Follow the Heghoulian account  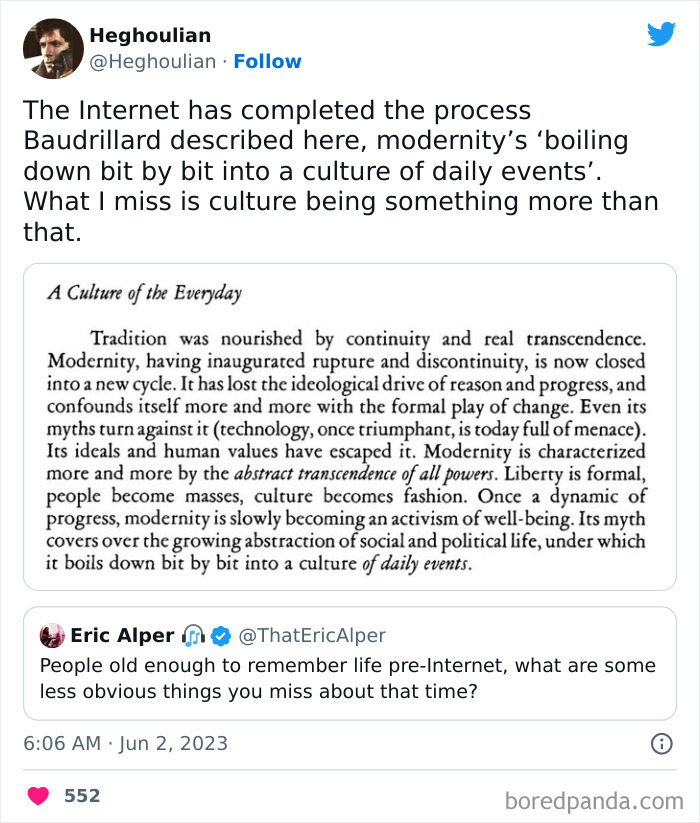click(x=267, y=61)
